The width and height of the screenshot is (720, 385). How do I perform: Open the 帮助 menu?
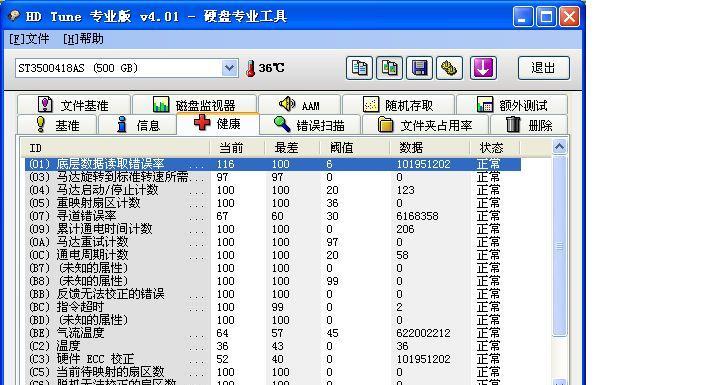point(83,39)
